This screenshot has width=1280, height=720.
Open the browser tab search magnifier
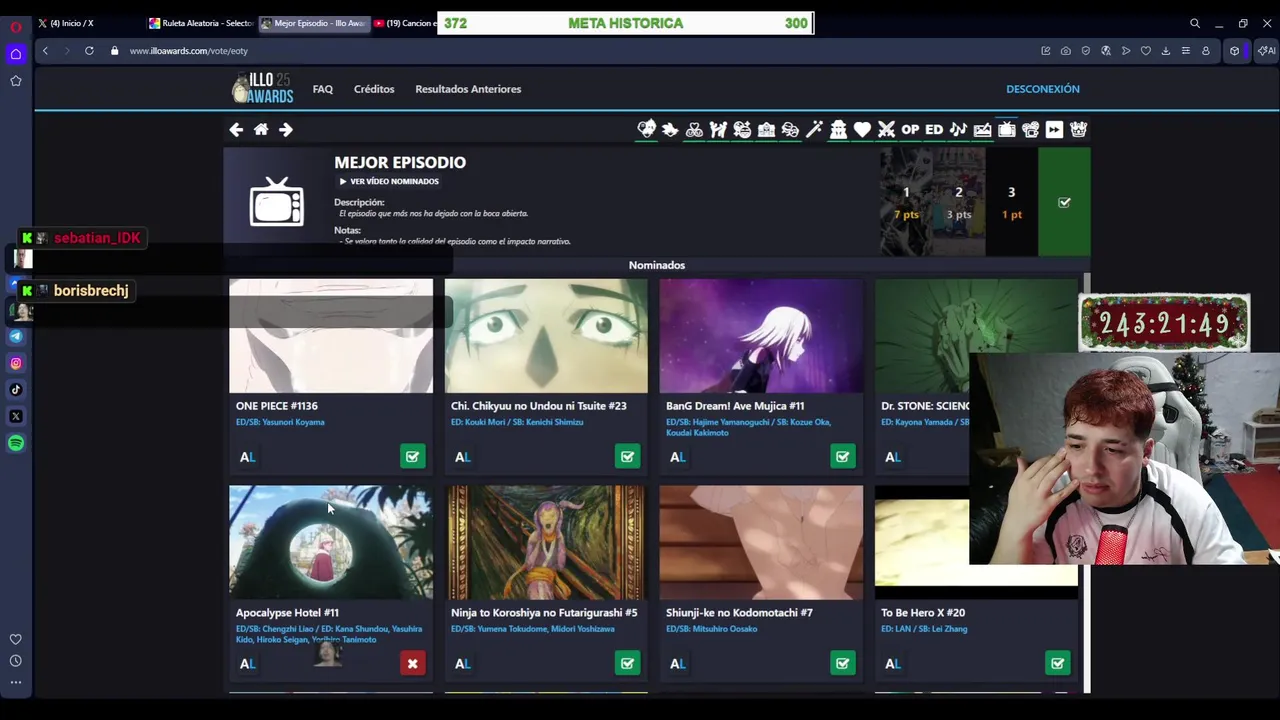click(1195, 23)
